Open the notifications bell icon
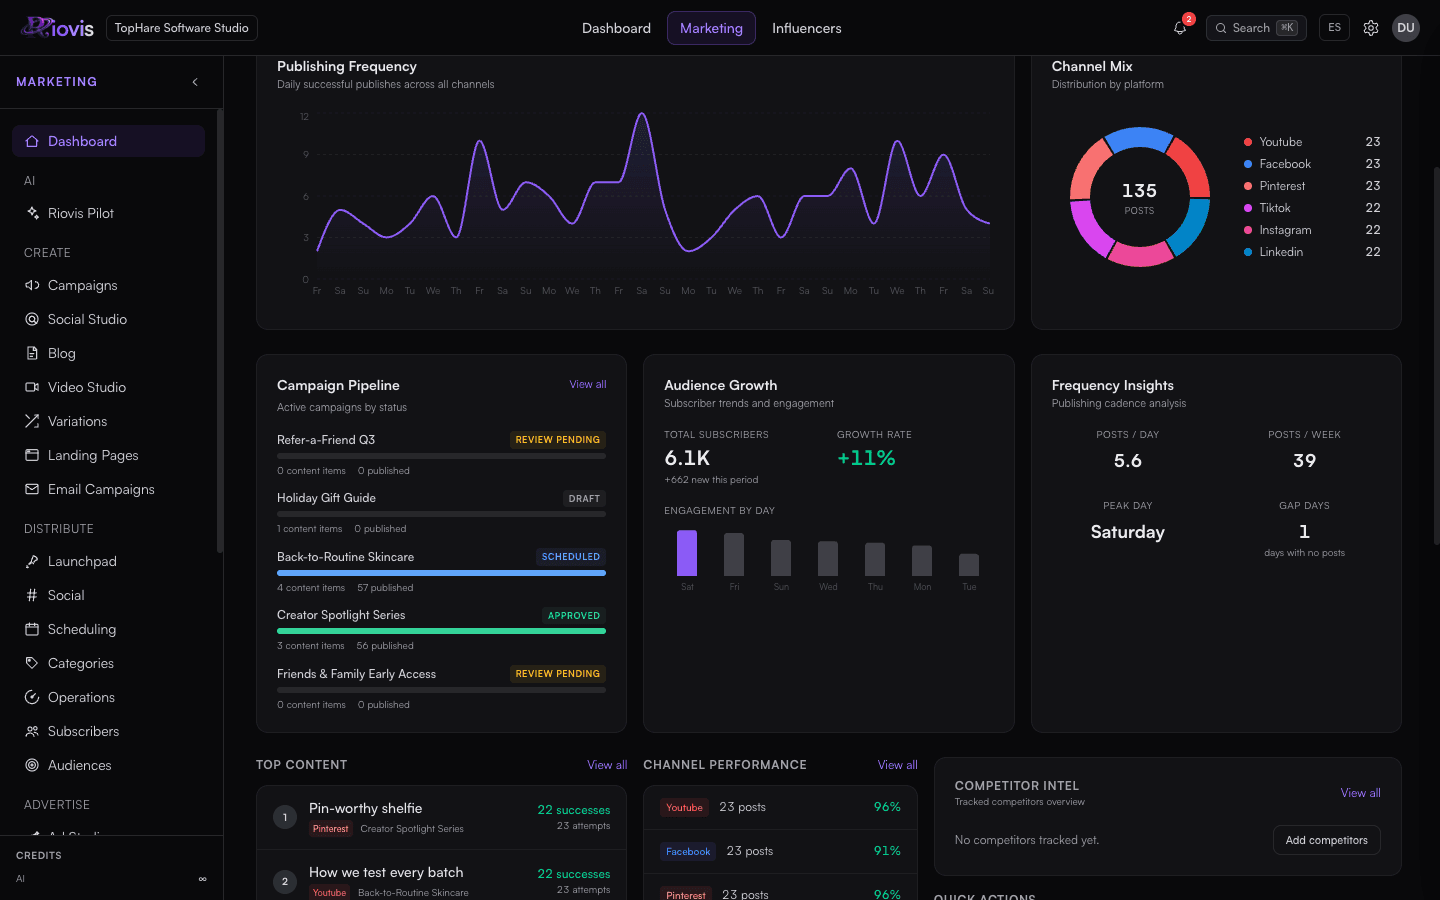The width and height of the screenshot is (1440, 900). [x=1180, y=28]
